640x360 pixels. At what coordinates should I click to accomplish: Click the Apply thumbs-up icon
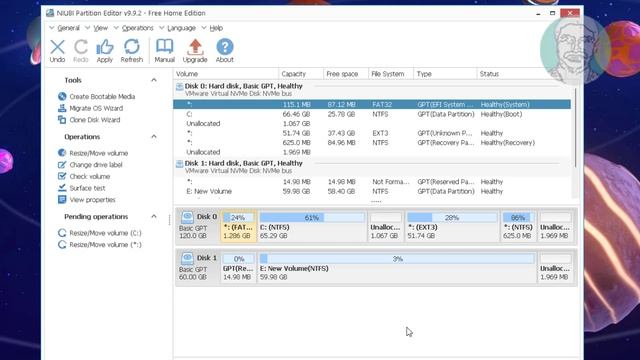[104, 47]
